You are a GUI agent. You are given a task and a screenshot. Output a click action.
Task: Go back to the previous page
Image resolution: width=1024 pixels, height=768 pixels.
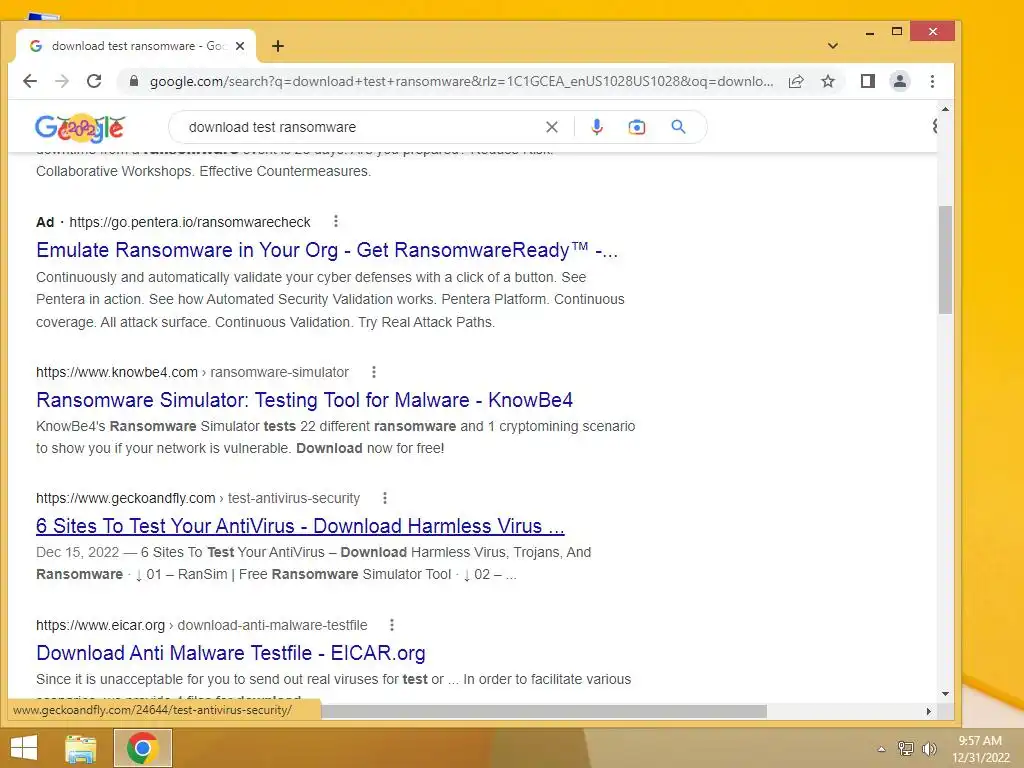tap(30, 81)
